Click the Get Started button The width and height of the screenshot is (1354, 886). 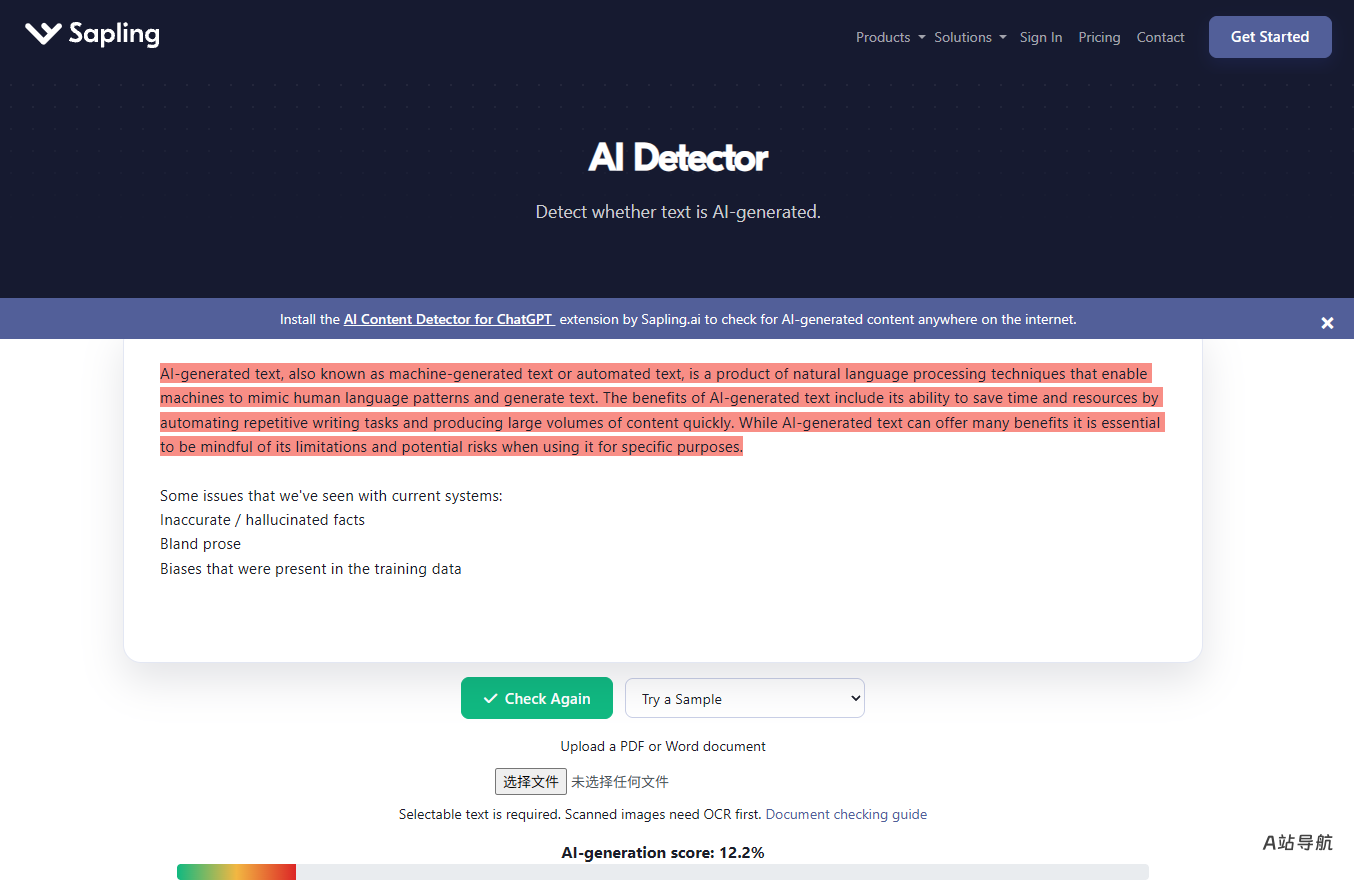point(1270,37)
